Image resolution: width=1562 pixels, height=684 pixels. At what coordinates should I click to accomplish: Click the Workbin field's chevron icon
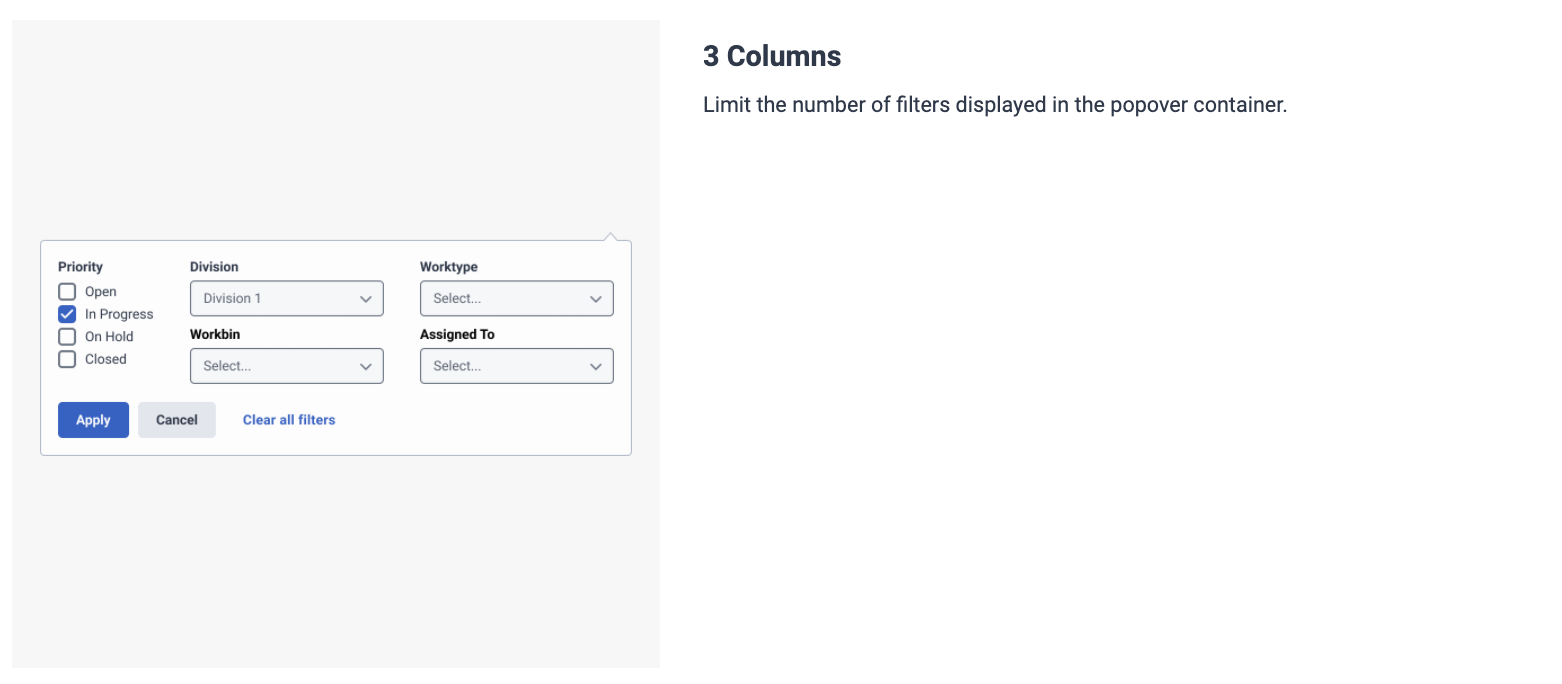click(365, 366)
